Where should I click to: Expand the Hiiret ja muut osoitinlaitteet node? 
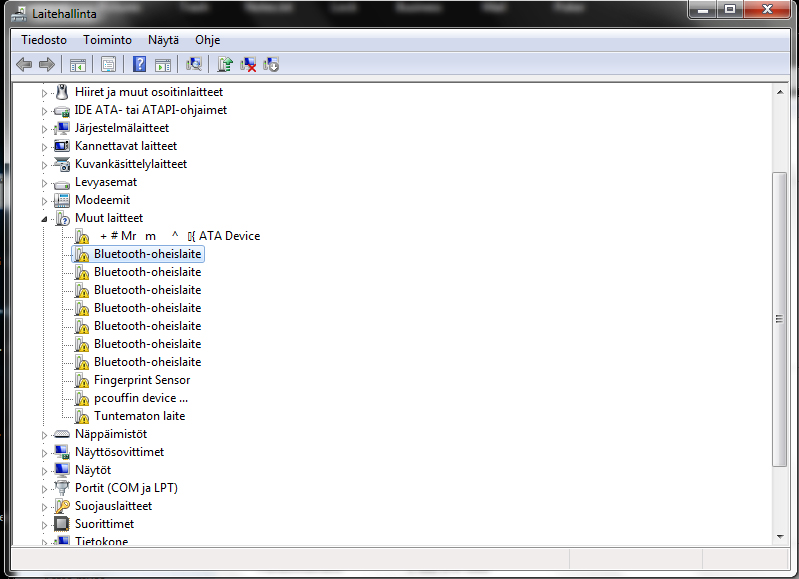point(44,93)
